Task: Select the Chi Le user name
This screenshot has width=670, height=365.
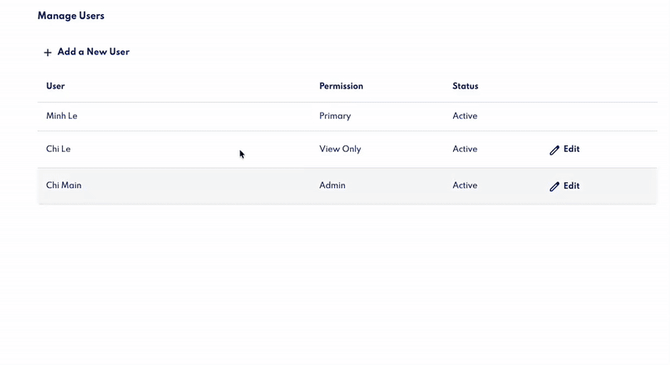Action: [58, 149]
